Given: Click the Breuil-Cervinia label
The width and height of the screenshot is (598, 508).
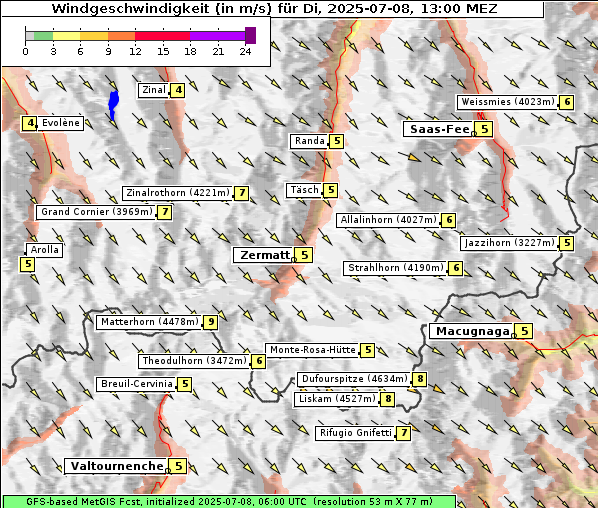Looking at the screenshot, I should [x=137, y=384].
